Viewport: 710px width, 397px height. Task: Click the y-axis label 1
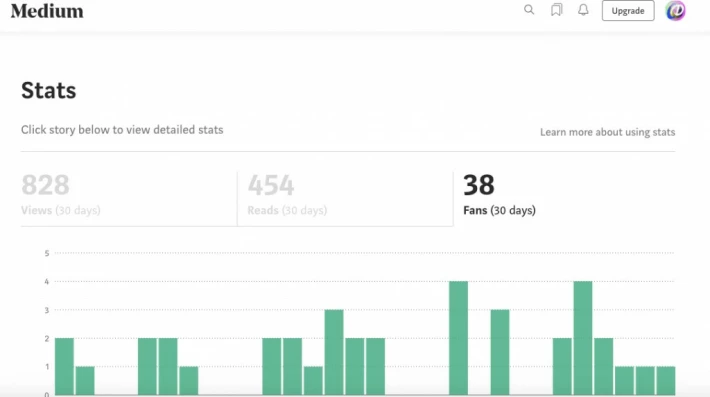[47, 367]
